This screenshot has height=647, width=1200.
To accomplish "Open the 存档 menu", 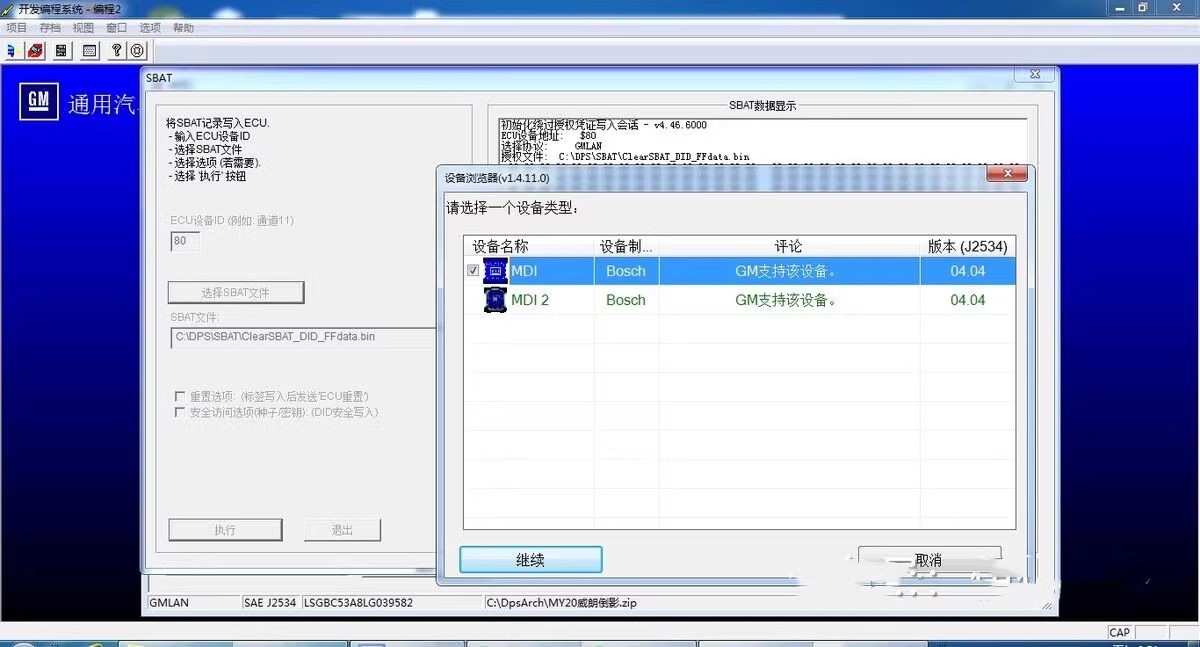I will [x=50, y=28].
